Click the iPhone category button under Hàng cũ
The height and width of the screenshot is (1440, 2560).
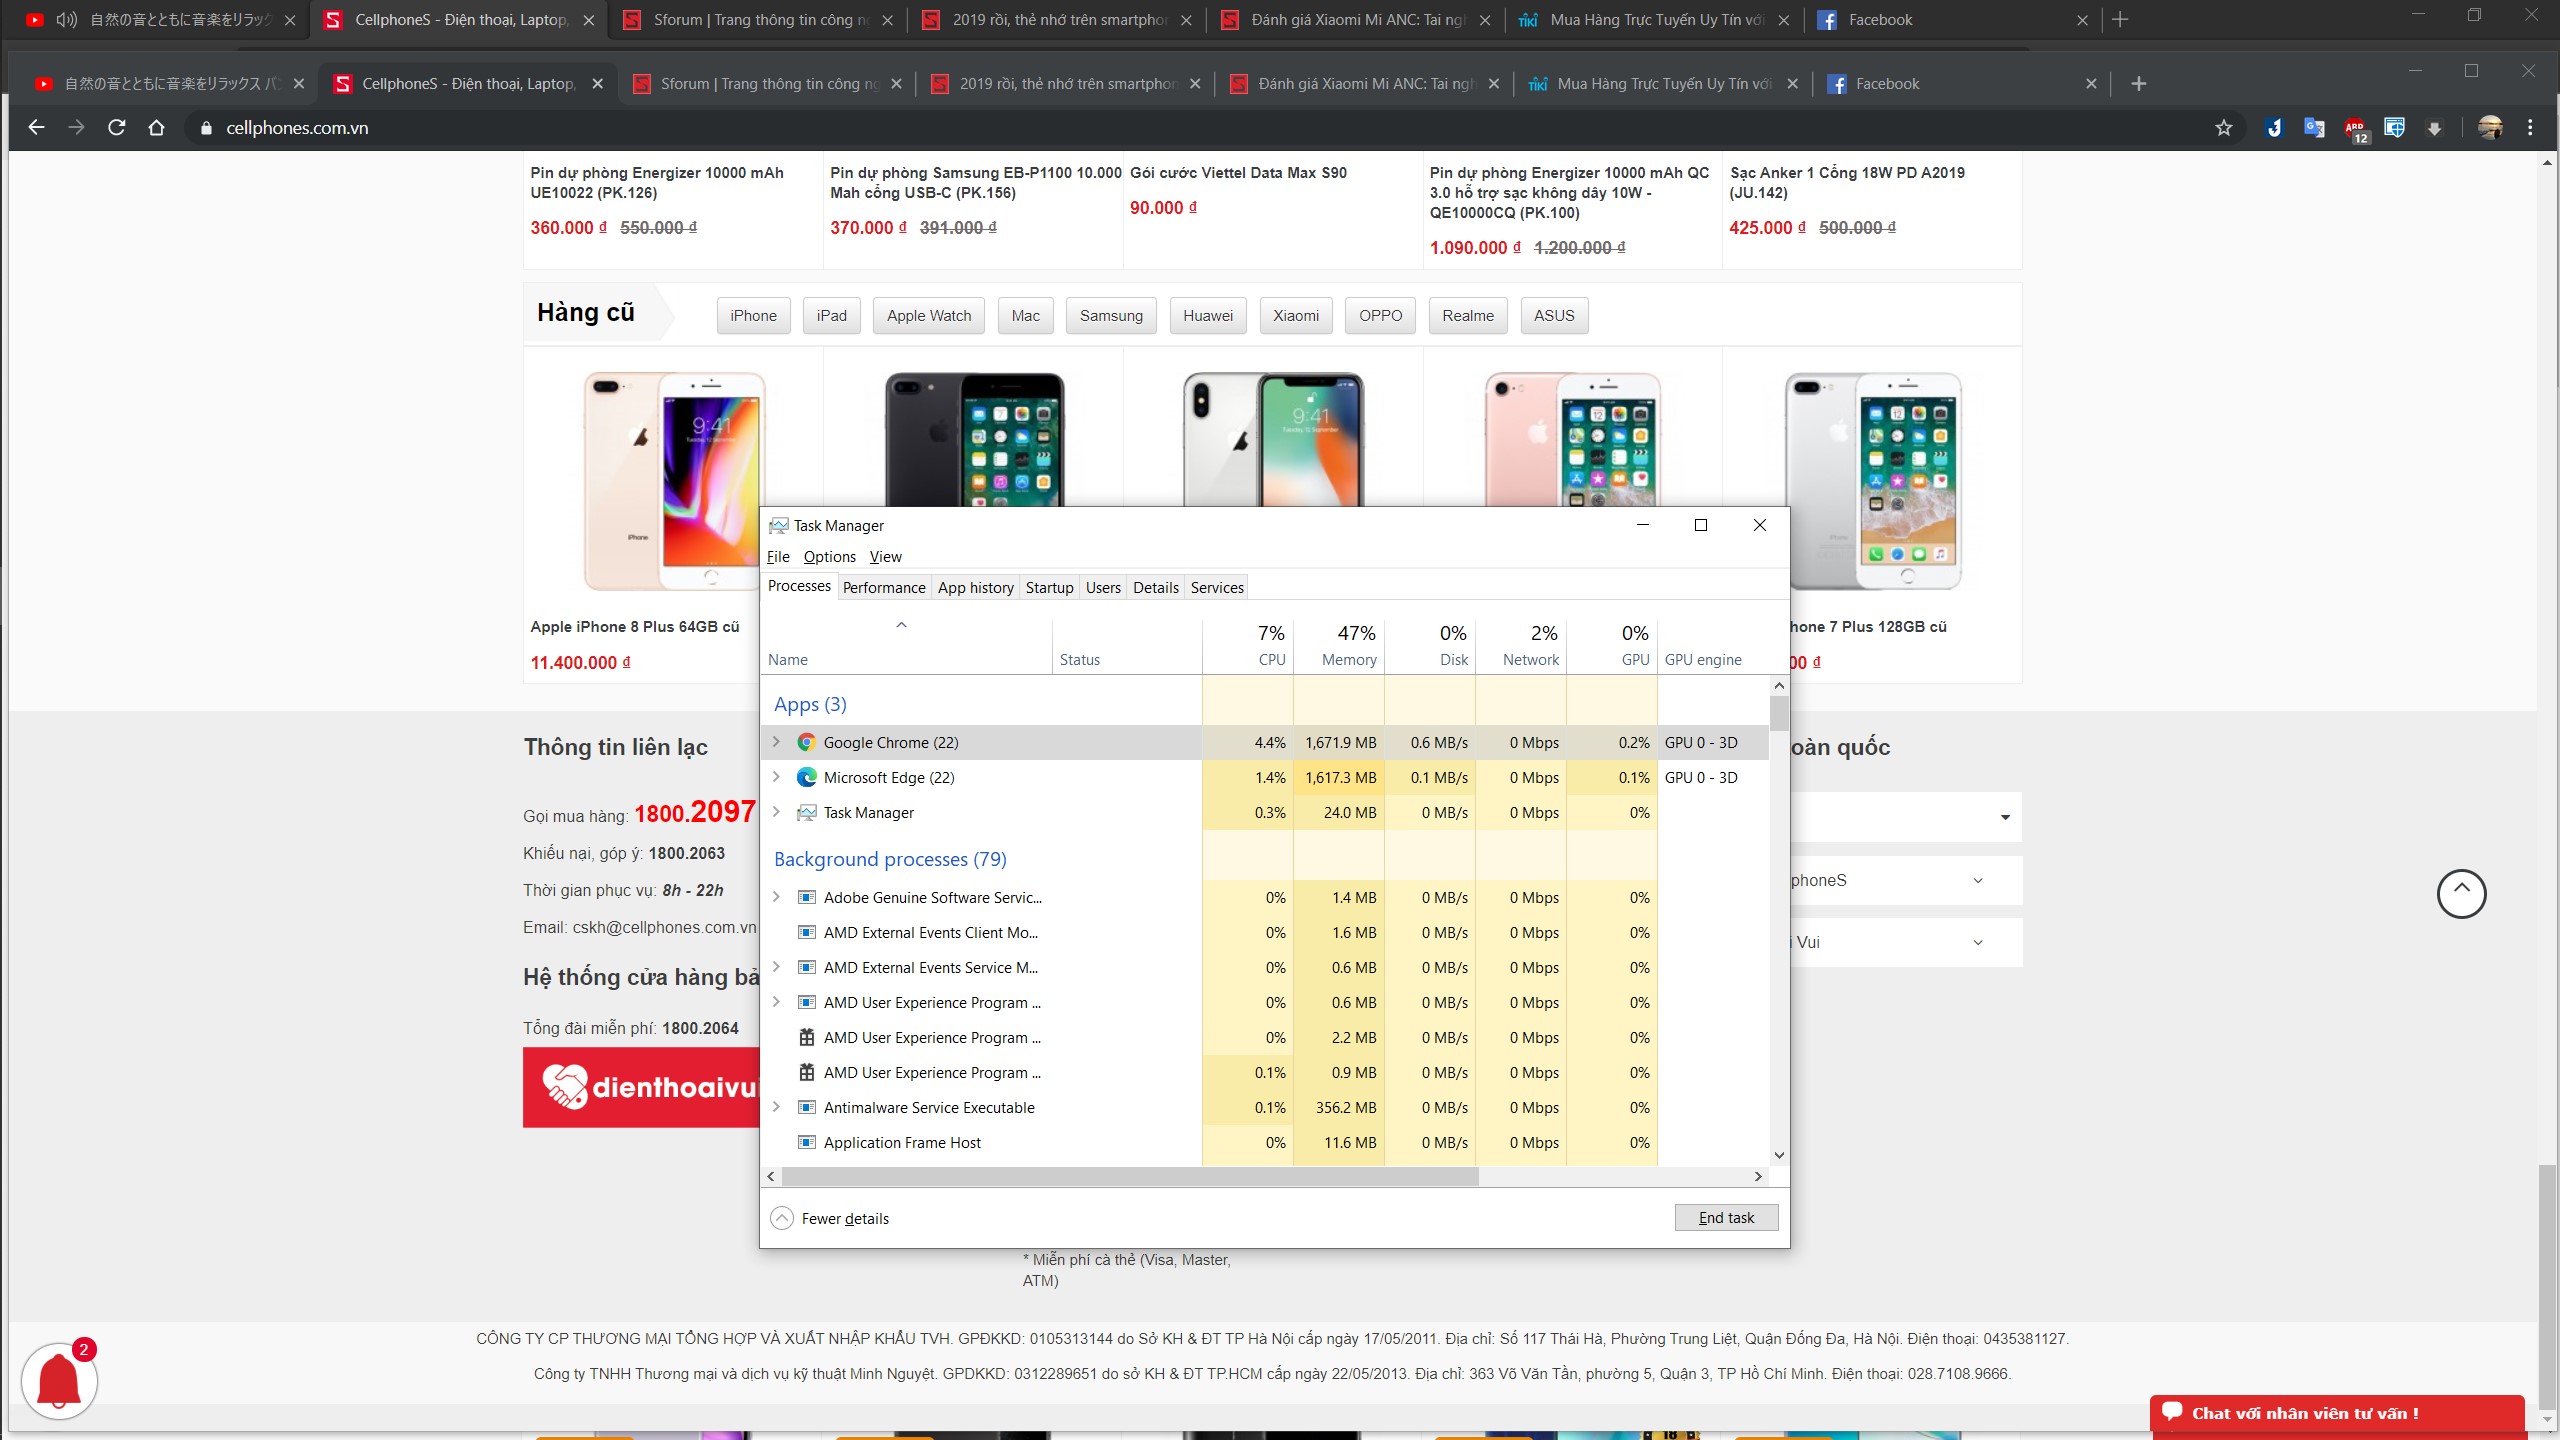point(754,316)
